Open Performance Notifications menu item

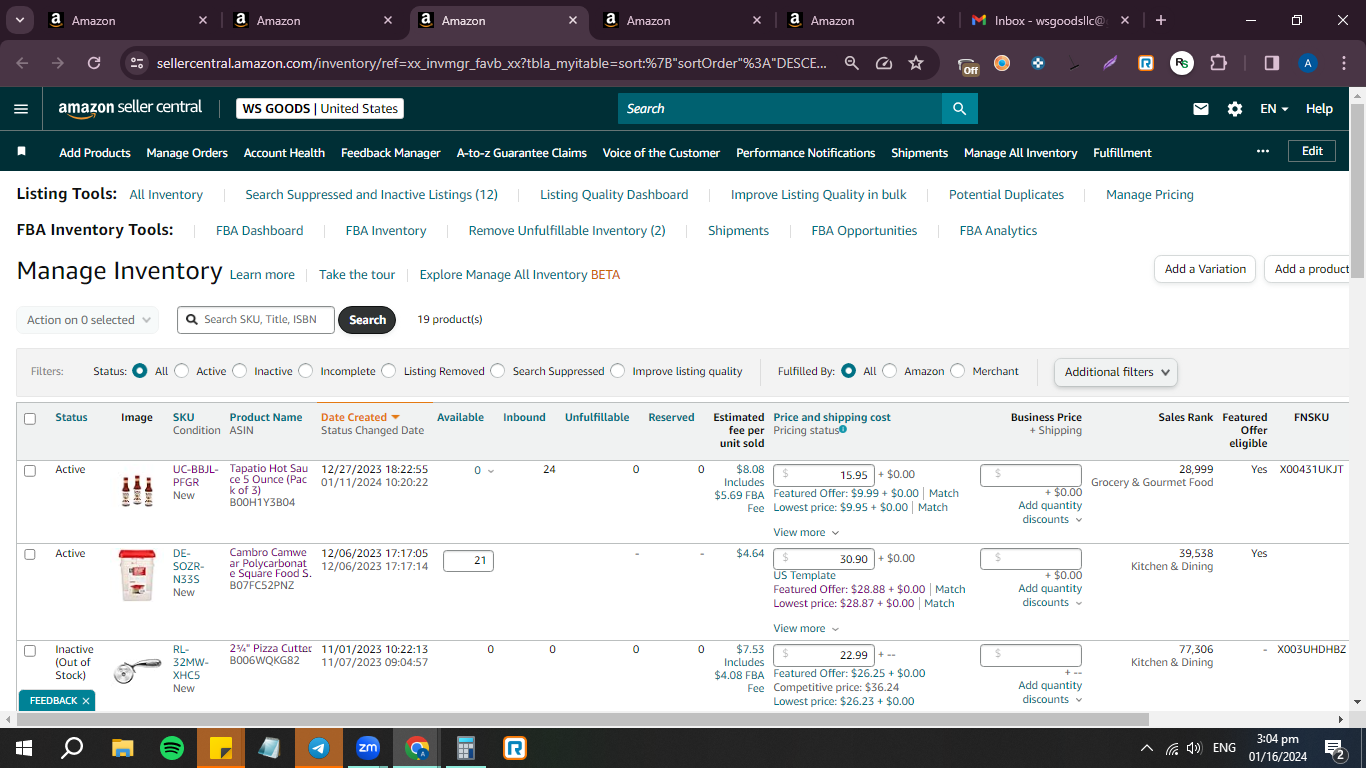805,153
